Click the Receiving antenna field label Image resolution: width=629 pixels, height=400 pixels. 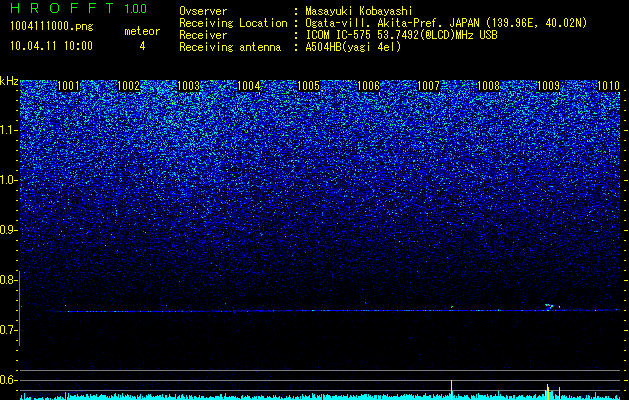[x=230, y=47]
